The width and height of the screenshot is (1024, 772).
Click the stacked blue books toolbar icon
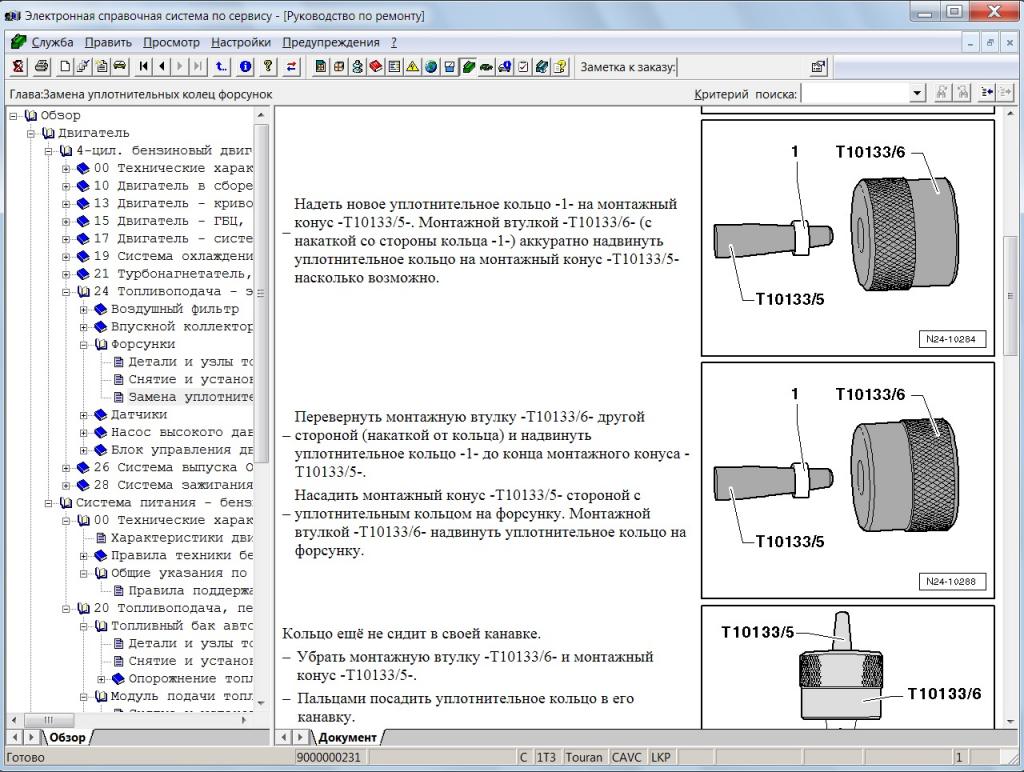541,67
